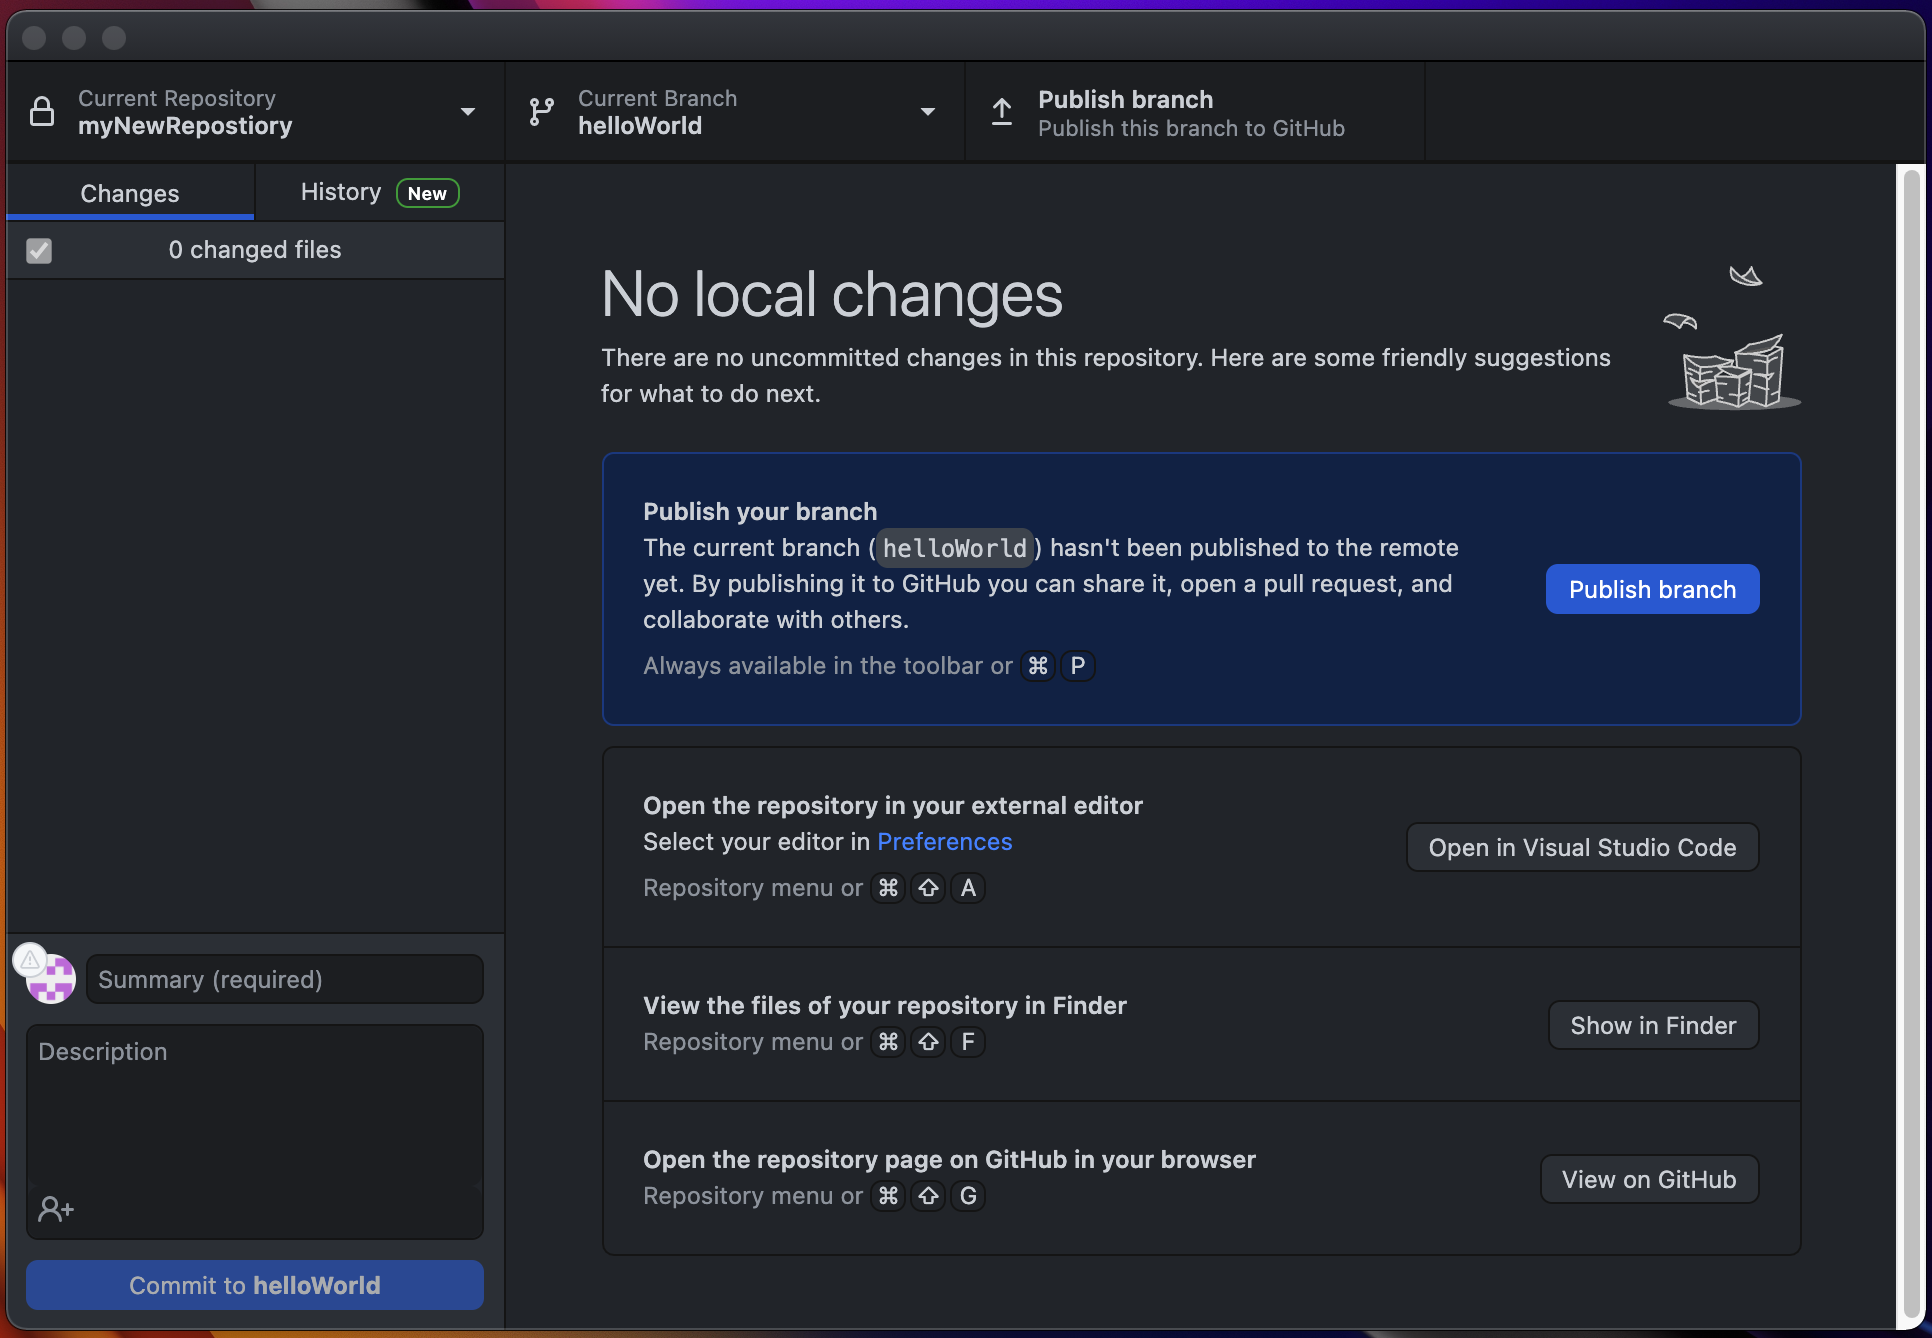
Task: Click the upload arrow icon for Publish branch
Action: [x=1001, y=112]
